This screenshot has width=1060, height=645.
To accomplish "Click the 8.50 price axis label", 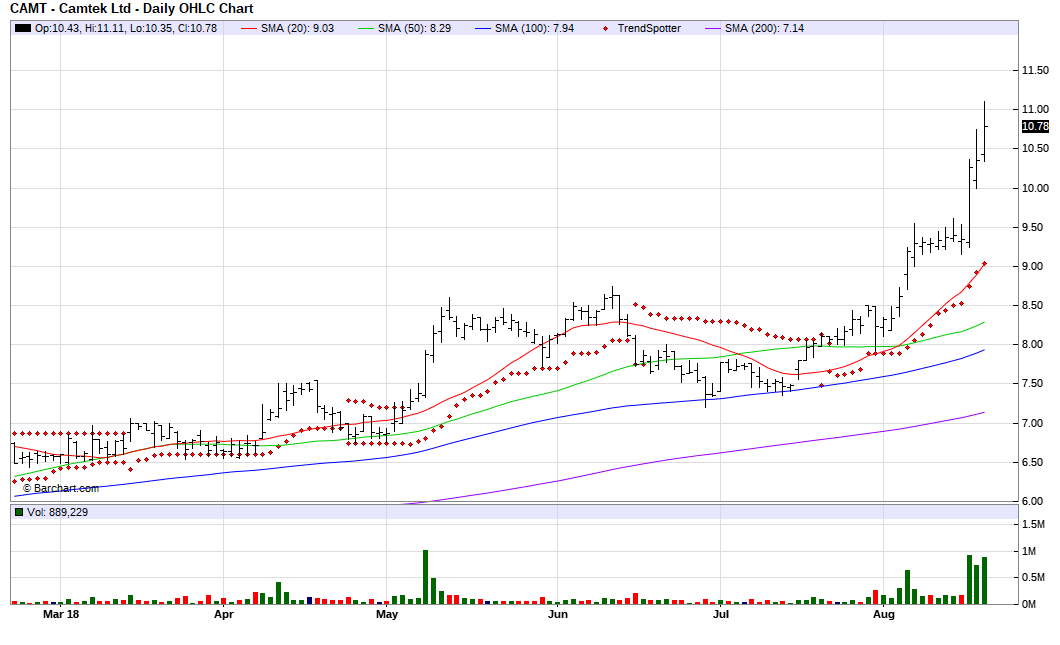I will [x=1032, y=306].
